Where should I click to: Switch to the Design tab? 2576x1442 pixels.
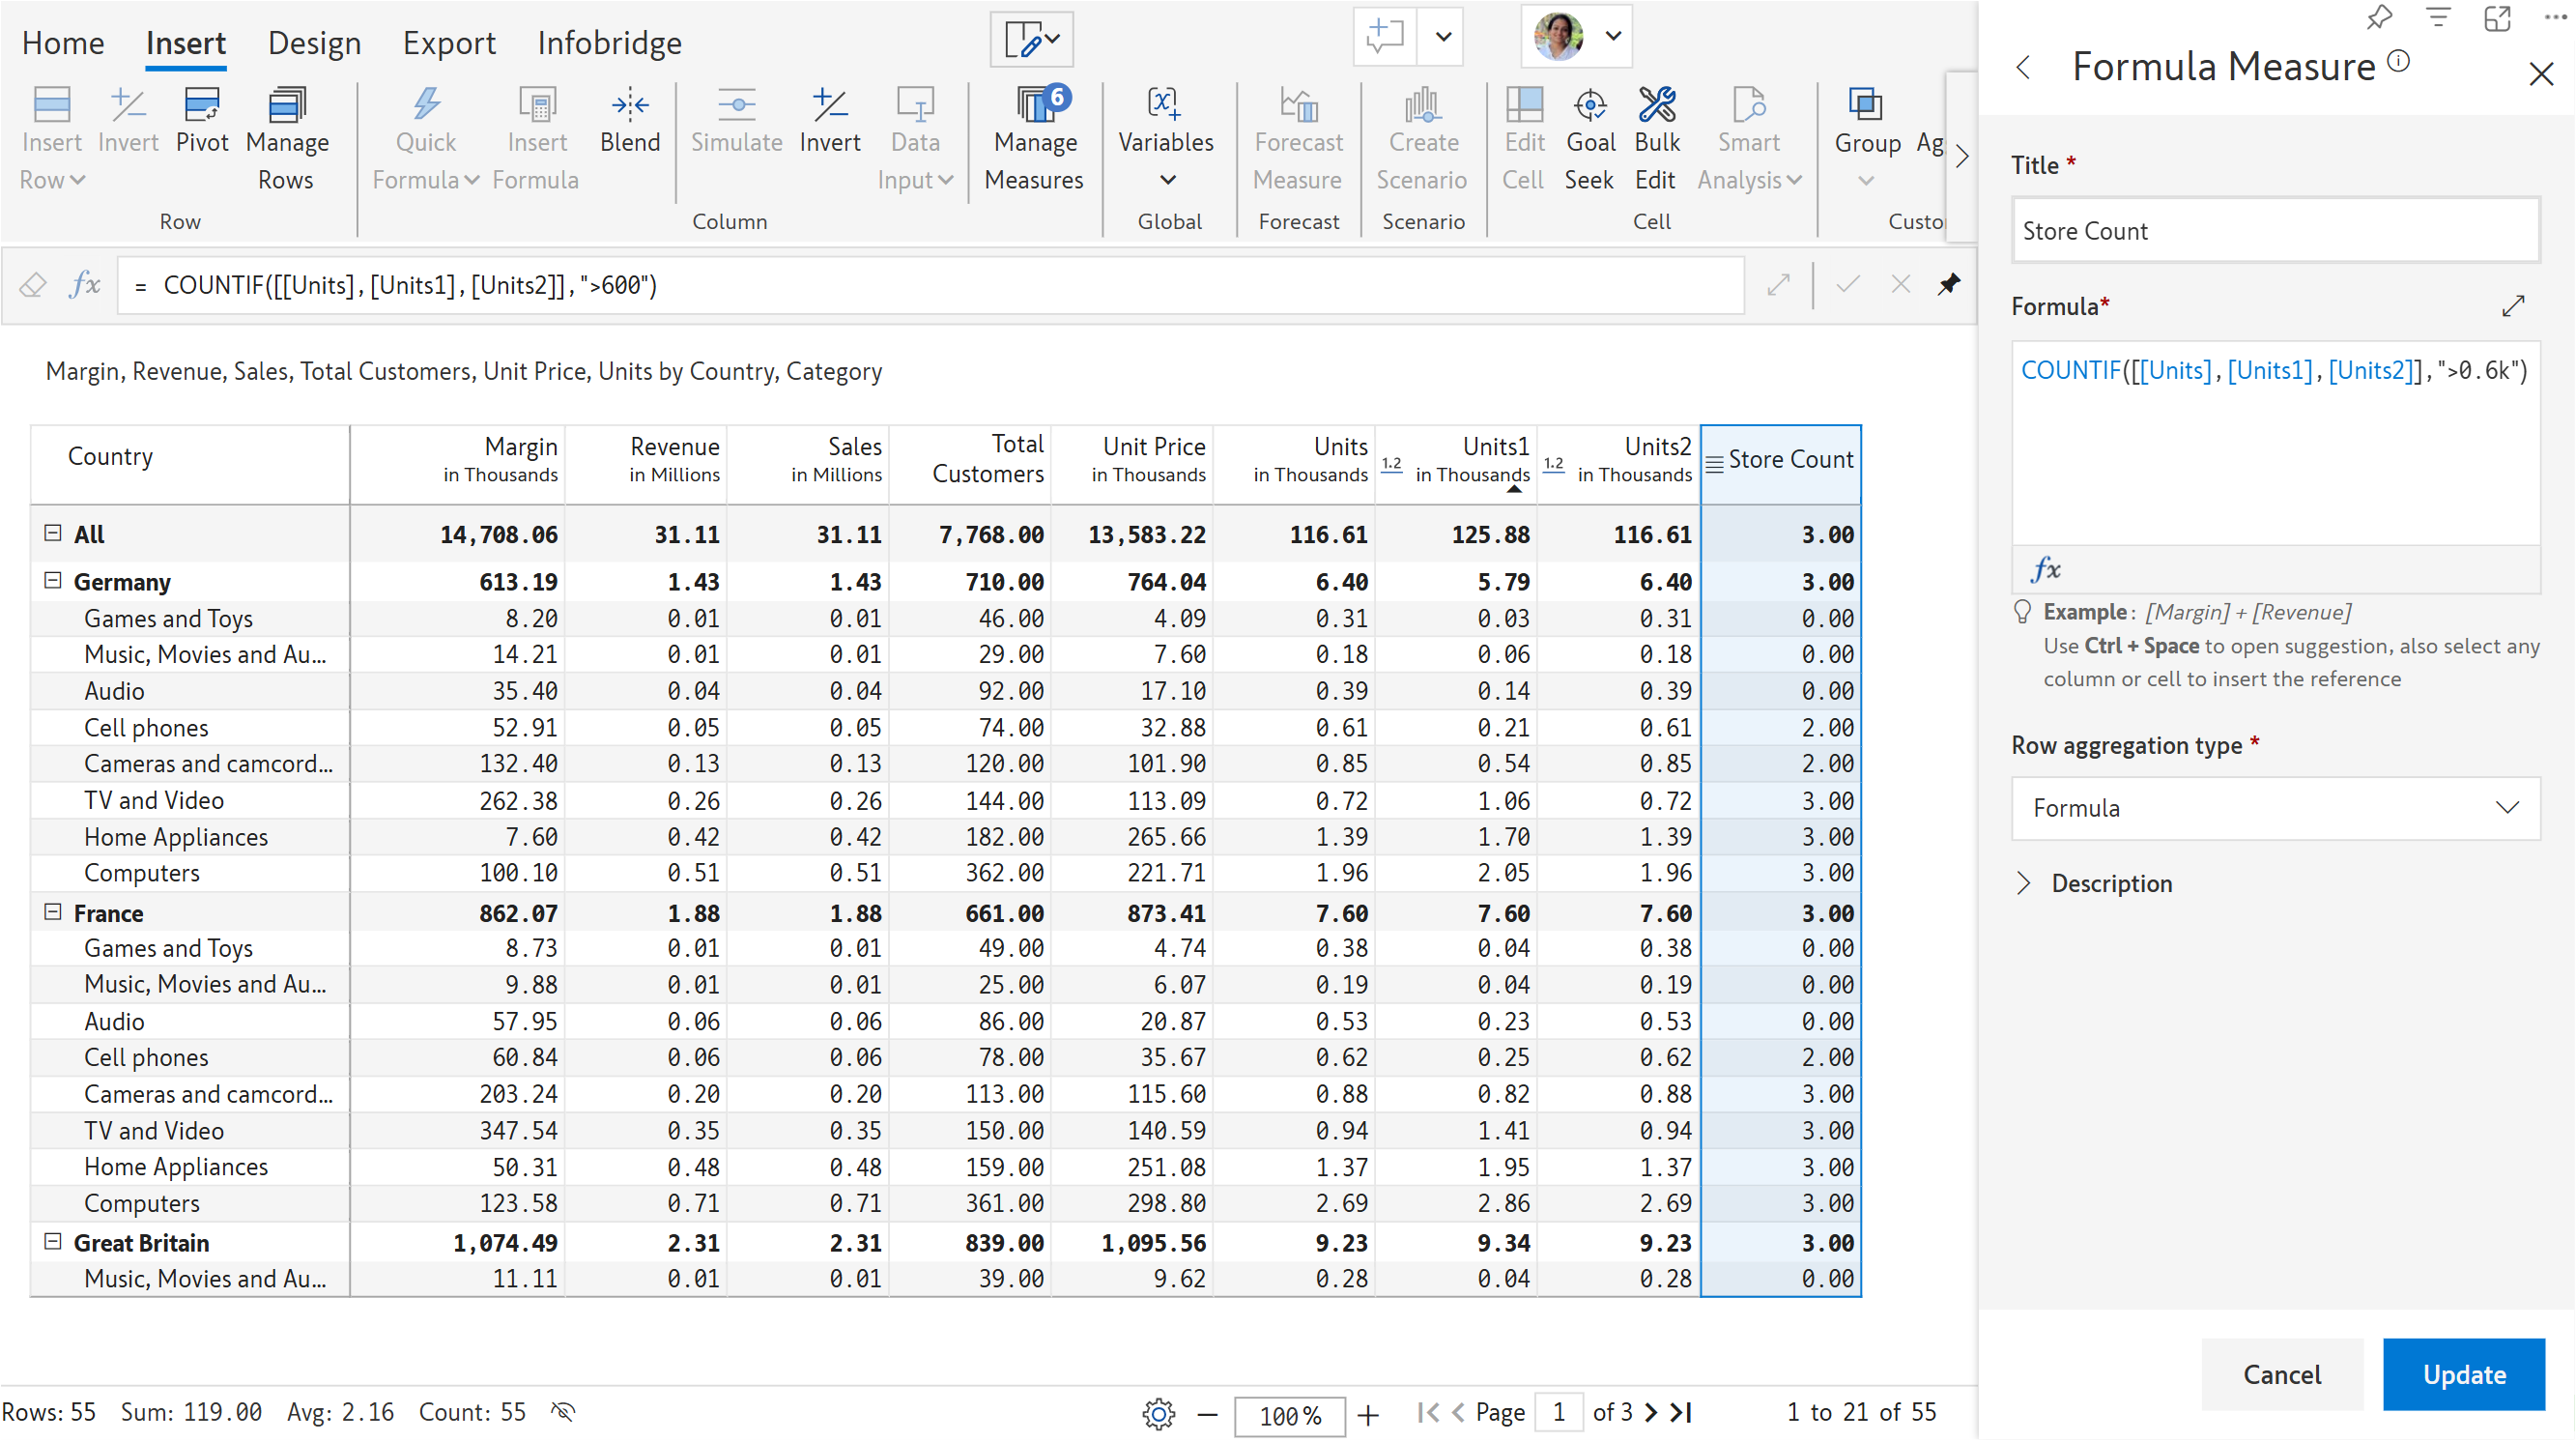point(314,43)
